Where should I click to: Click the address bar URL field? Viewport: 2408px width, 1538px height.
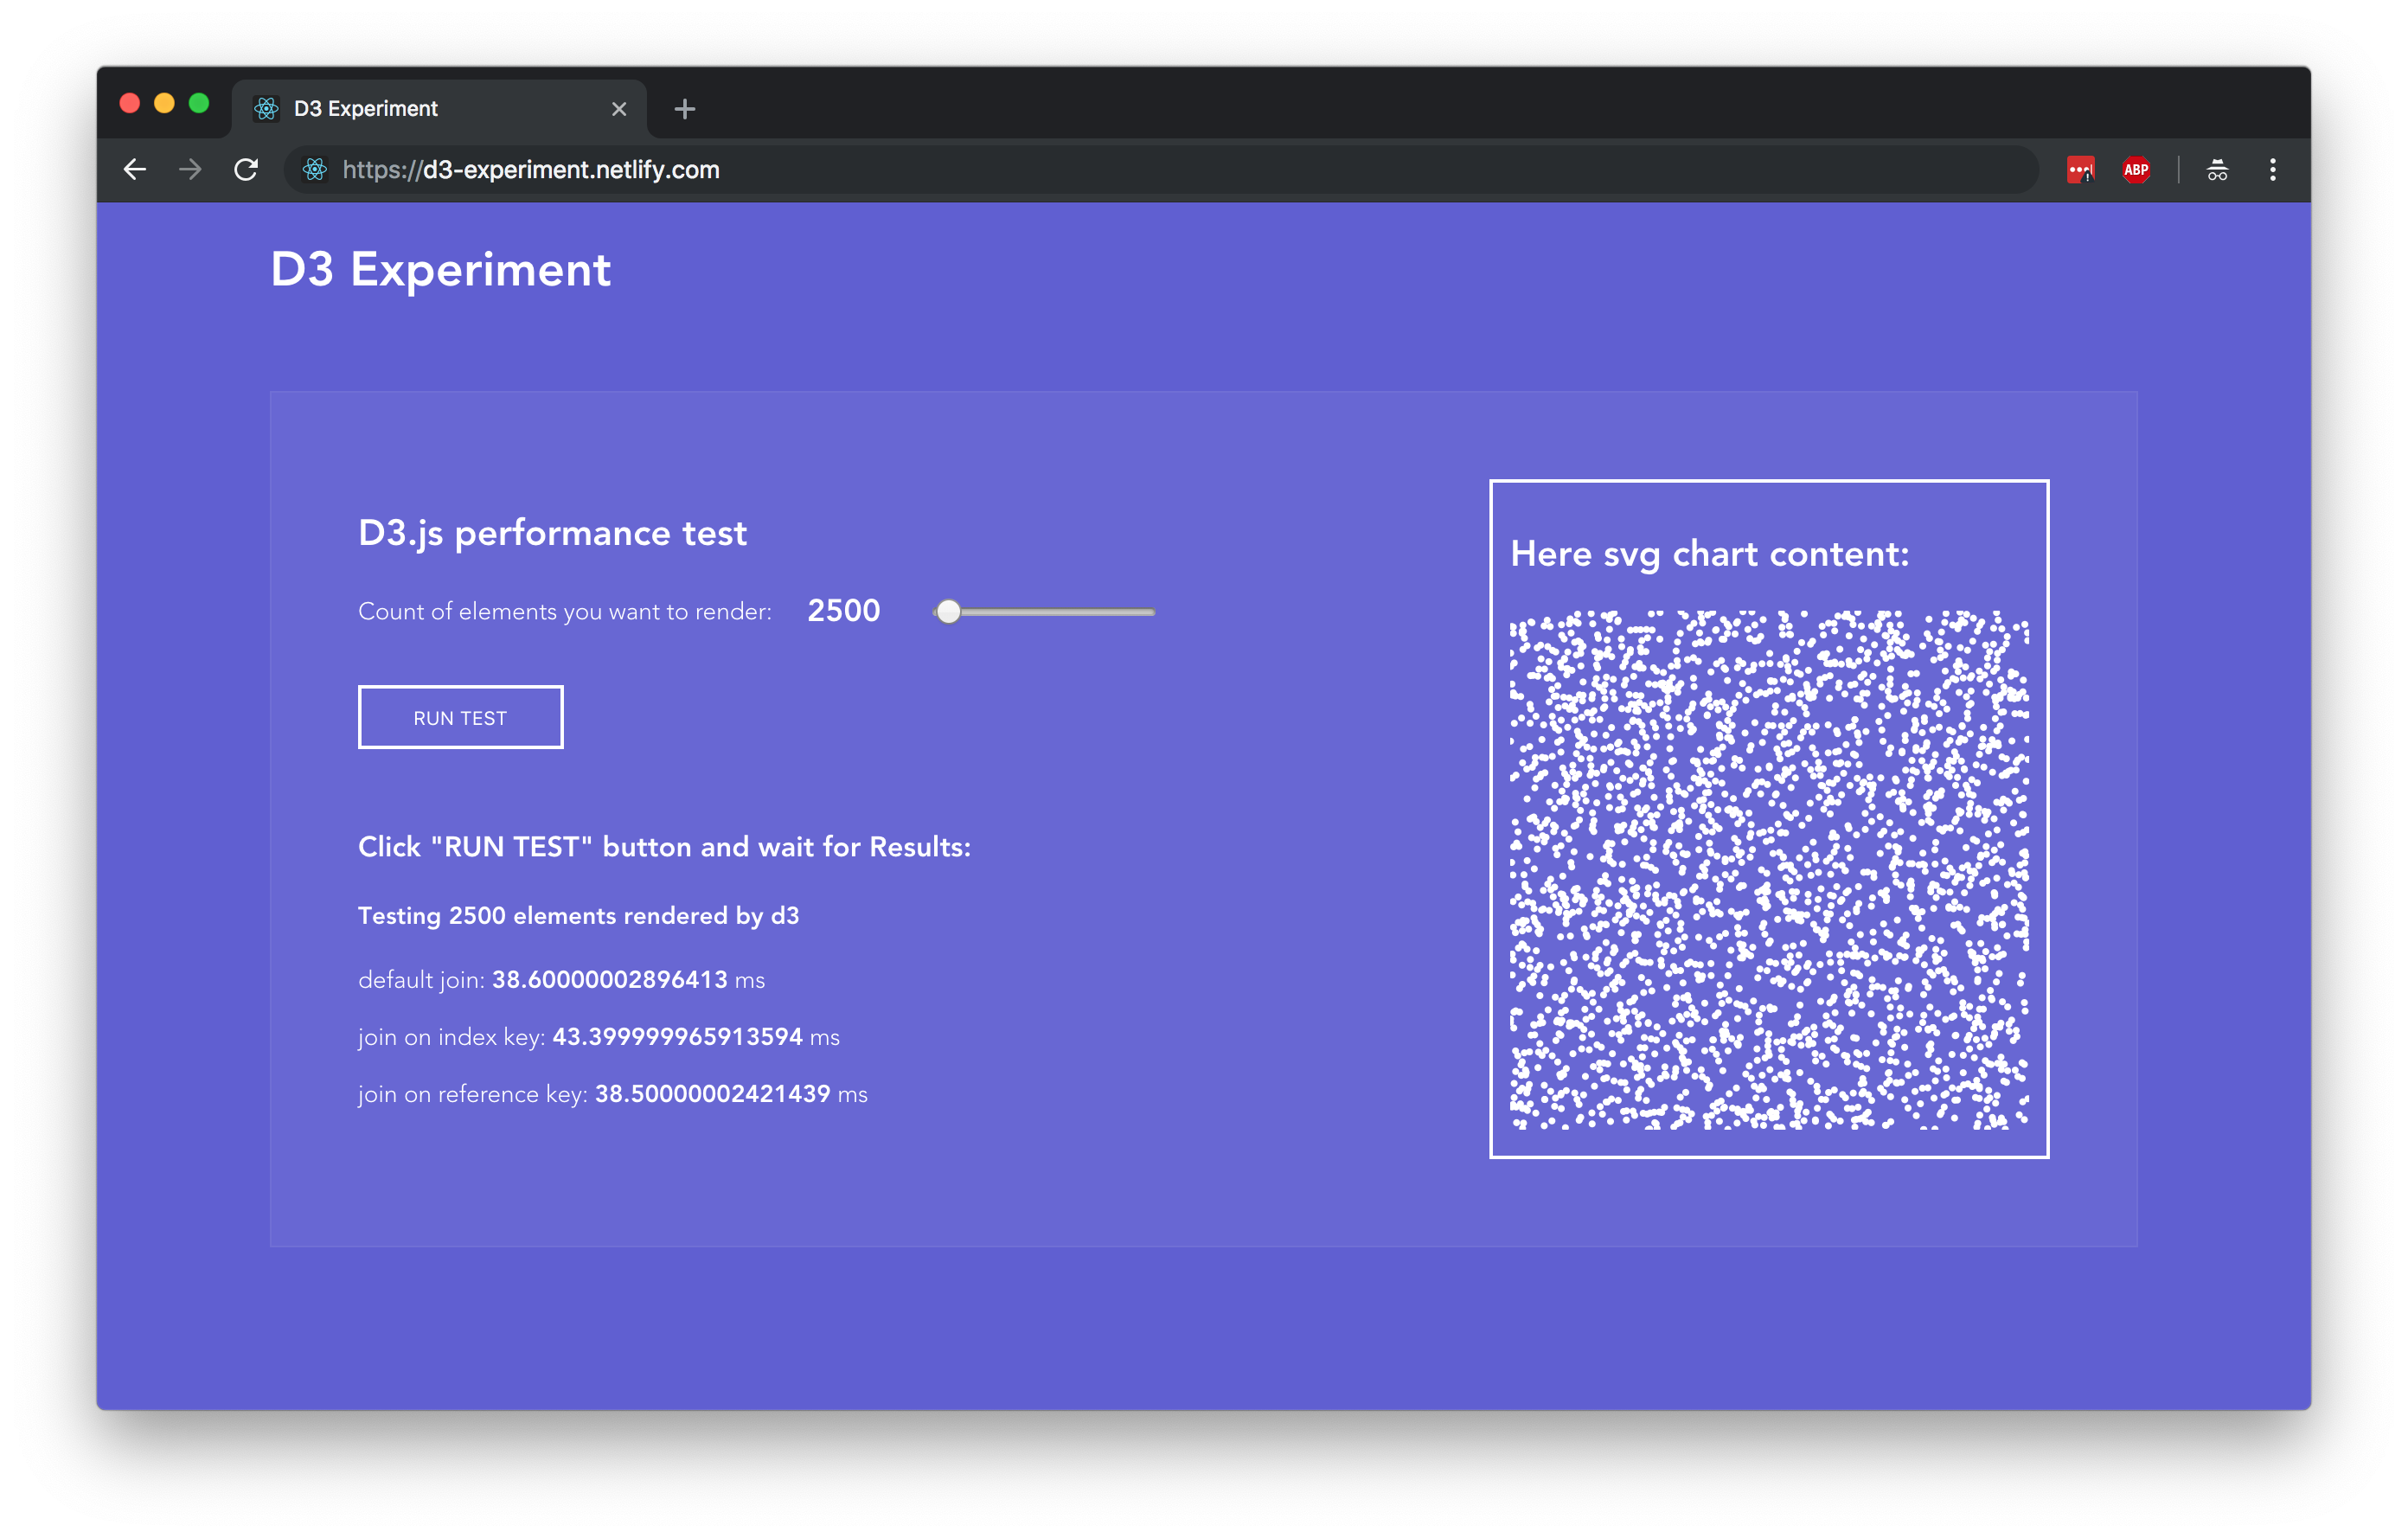(x=1100, y=170)
